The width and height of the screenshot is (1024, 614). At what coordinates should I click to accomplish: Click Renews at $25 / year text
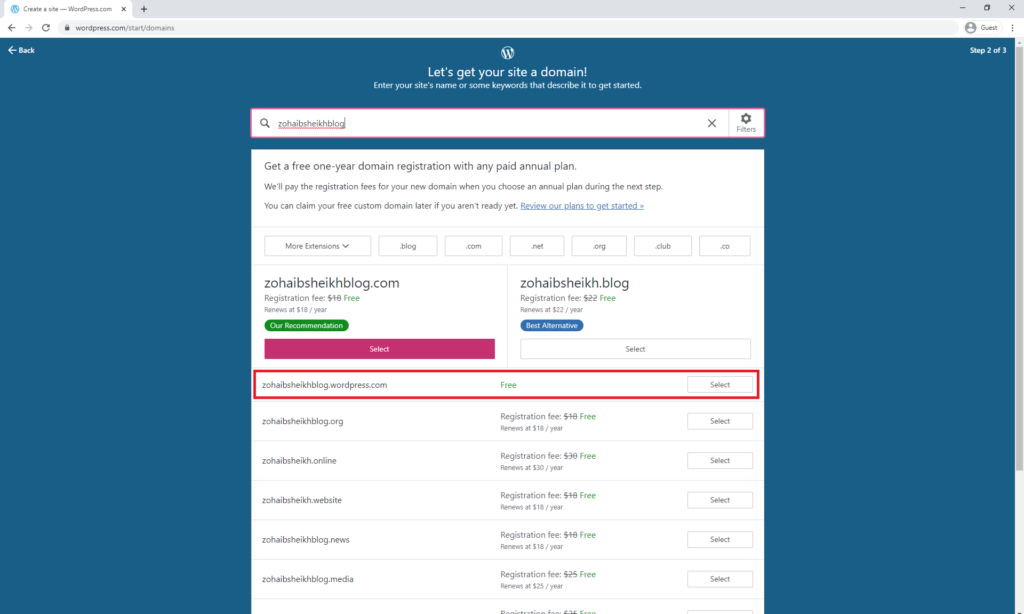(x=532, y=586)
